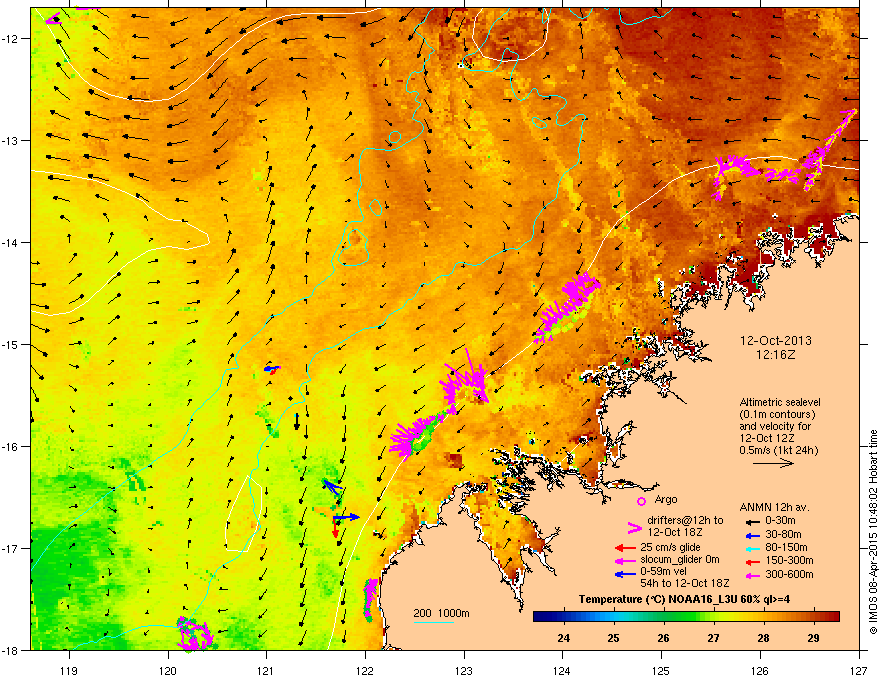Image resolution: width=880 pixels, height=680 pixels.
Task: Click the magenta drifter marker in top-left corner
Action: click(x=53, y=19)
